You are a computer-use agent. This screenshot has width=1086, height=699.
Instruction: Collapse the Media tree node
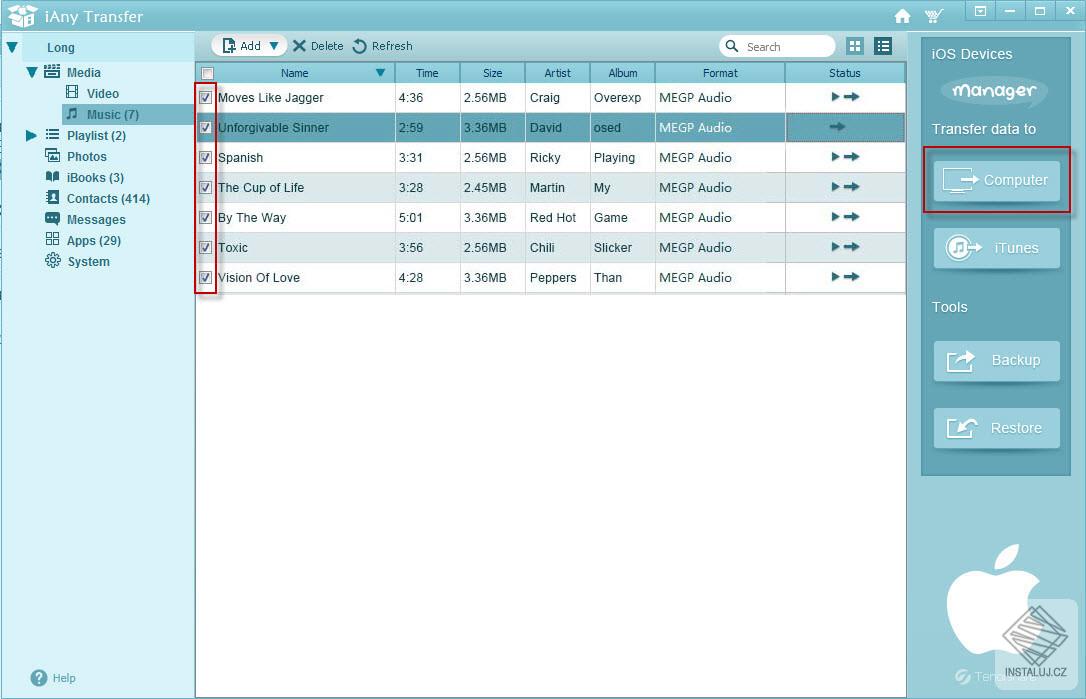pos(32,72)
